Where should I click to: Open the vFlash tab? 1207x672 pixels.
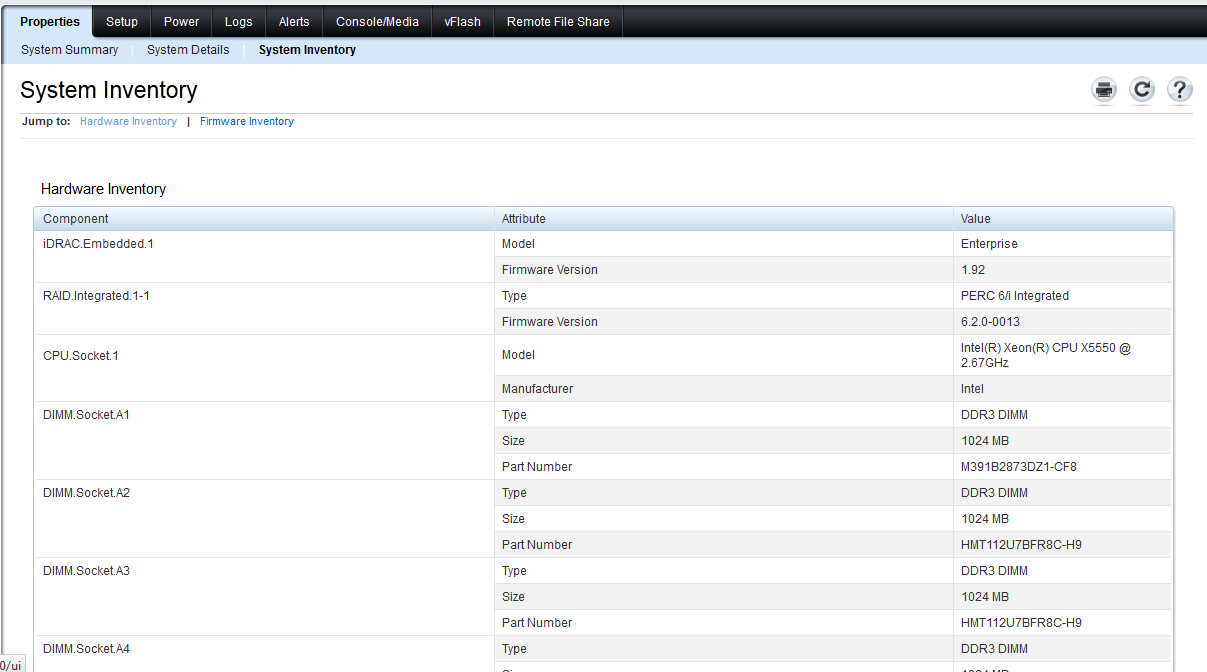[462, 21]
